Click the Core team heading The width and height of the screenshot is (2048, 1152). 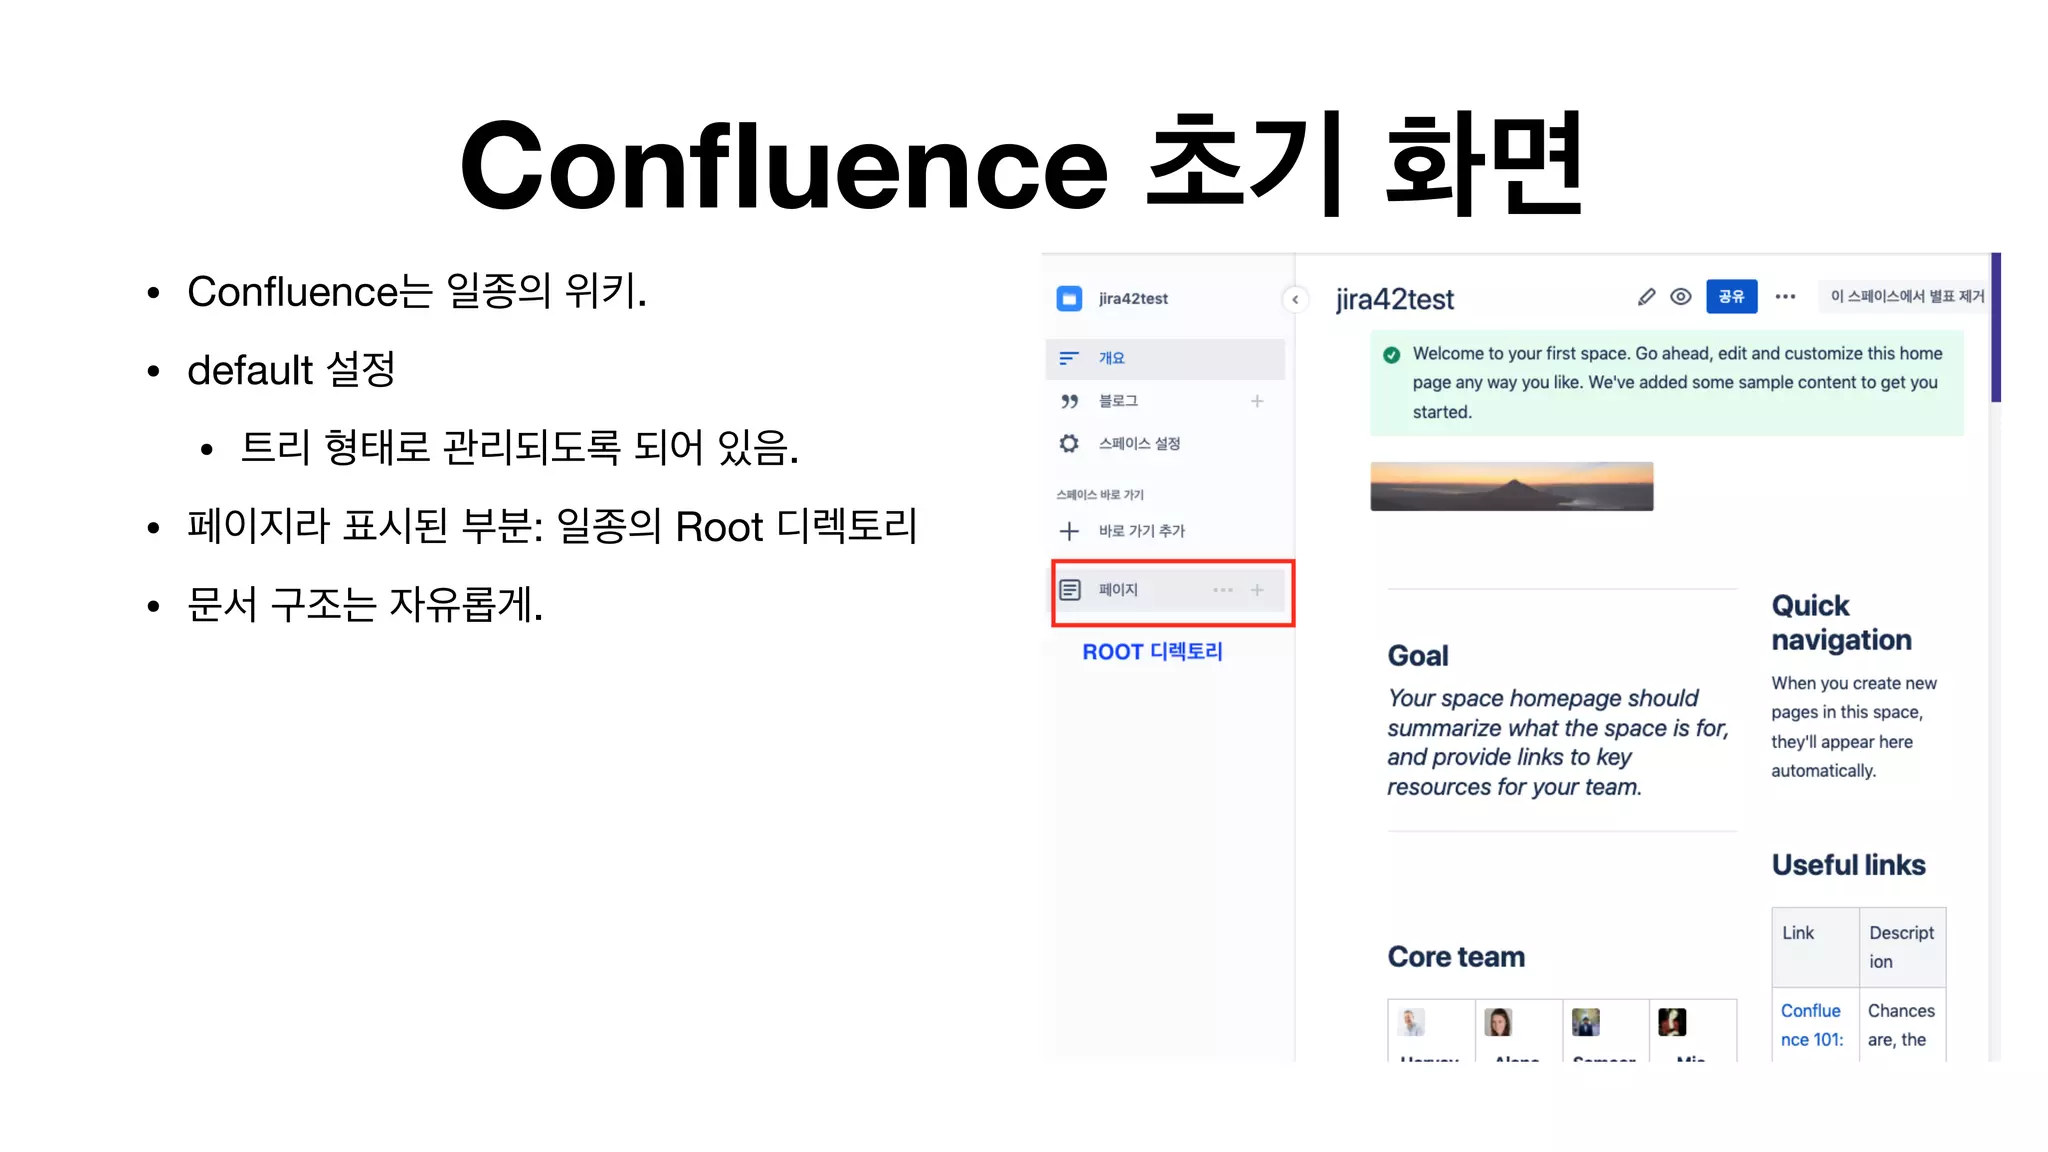pos(1456,957)
